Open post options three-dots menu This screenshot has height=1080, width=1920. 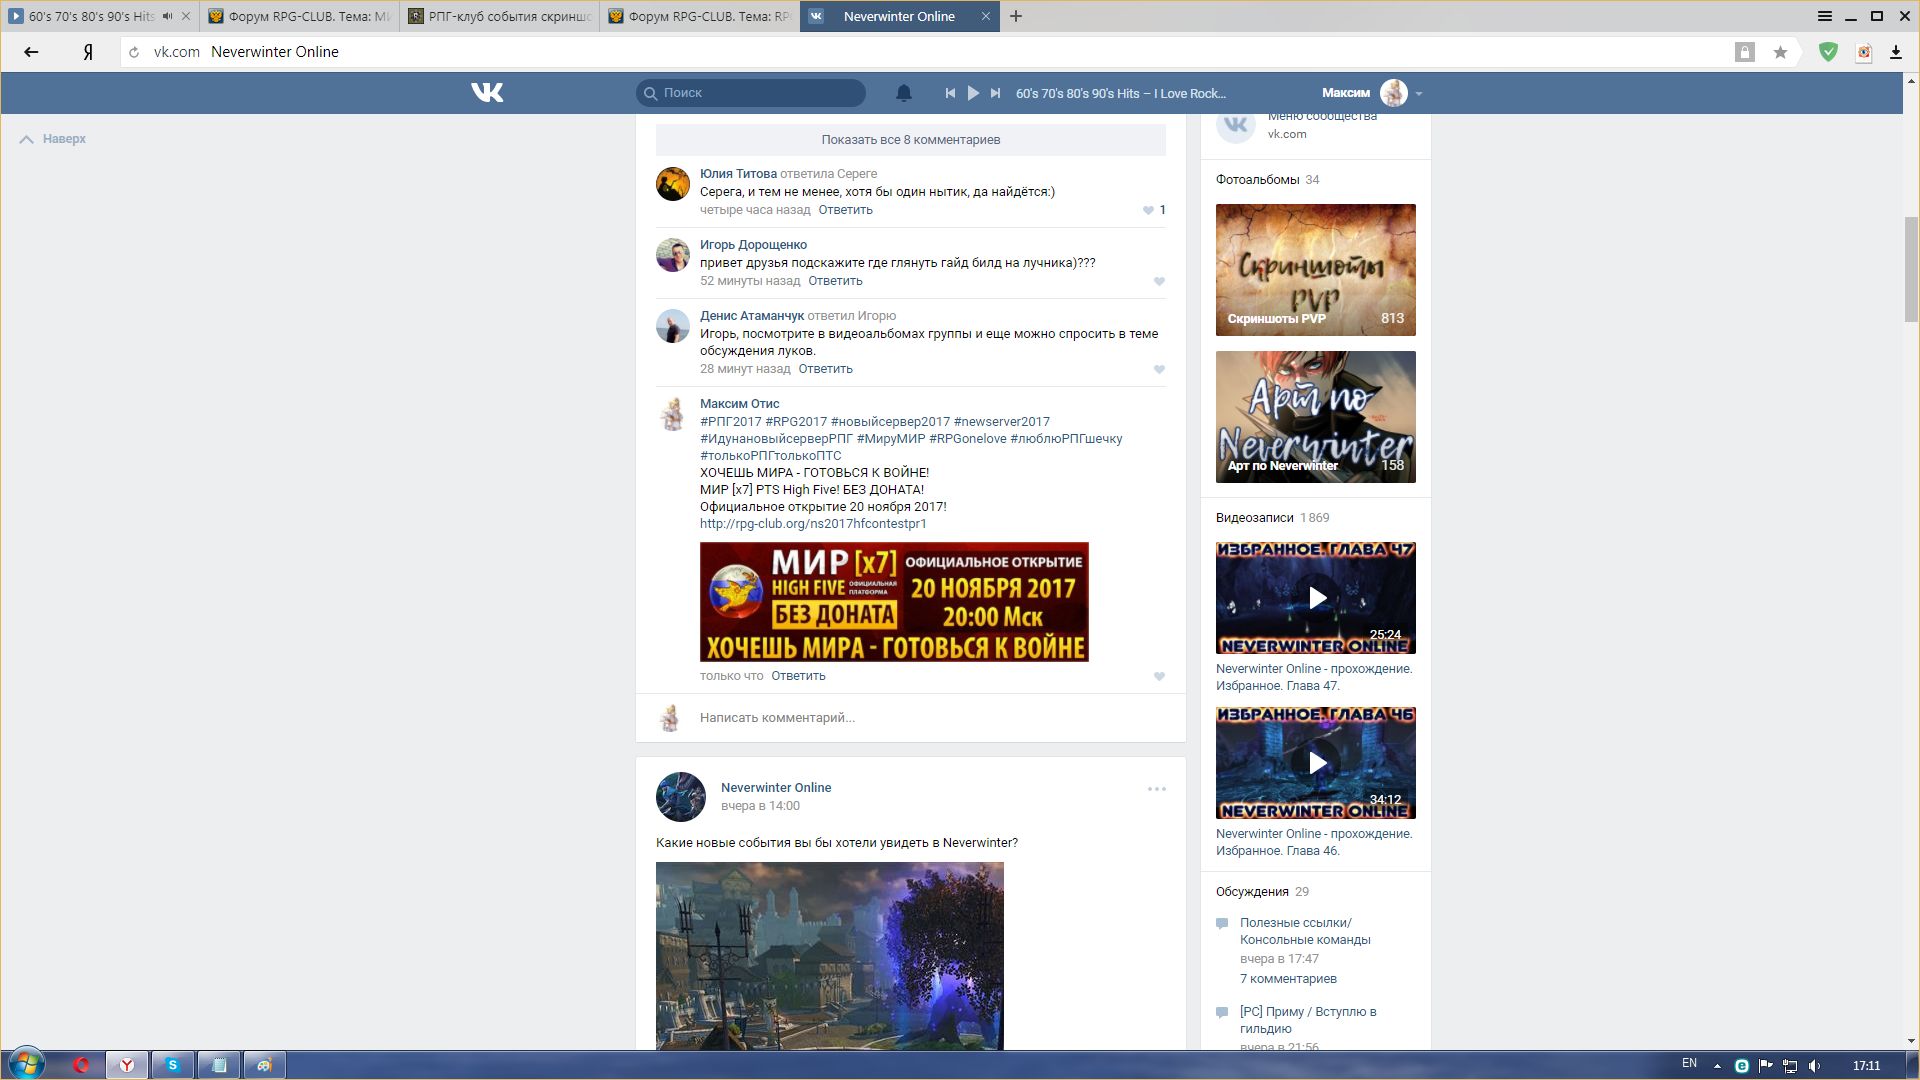point(1156,789)
